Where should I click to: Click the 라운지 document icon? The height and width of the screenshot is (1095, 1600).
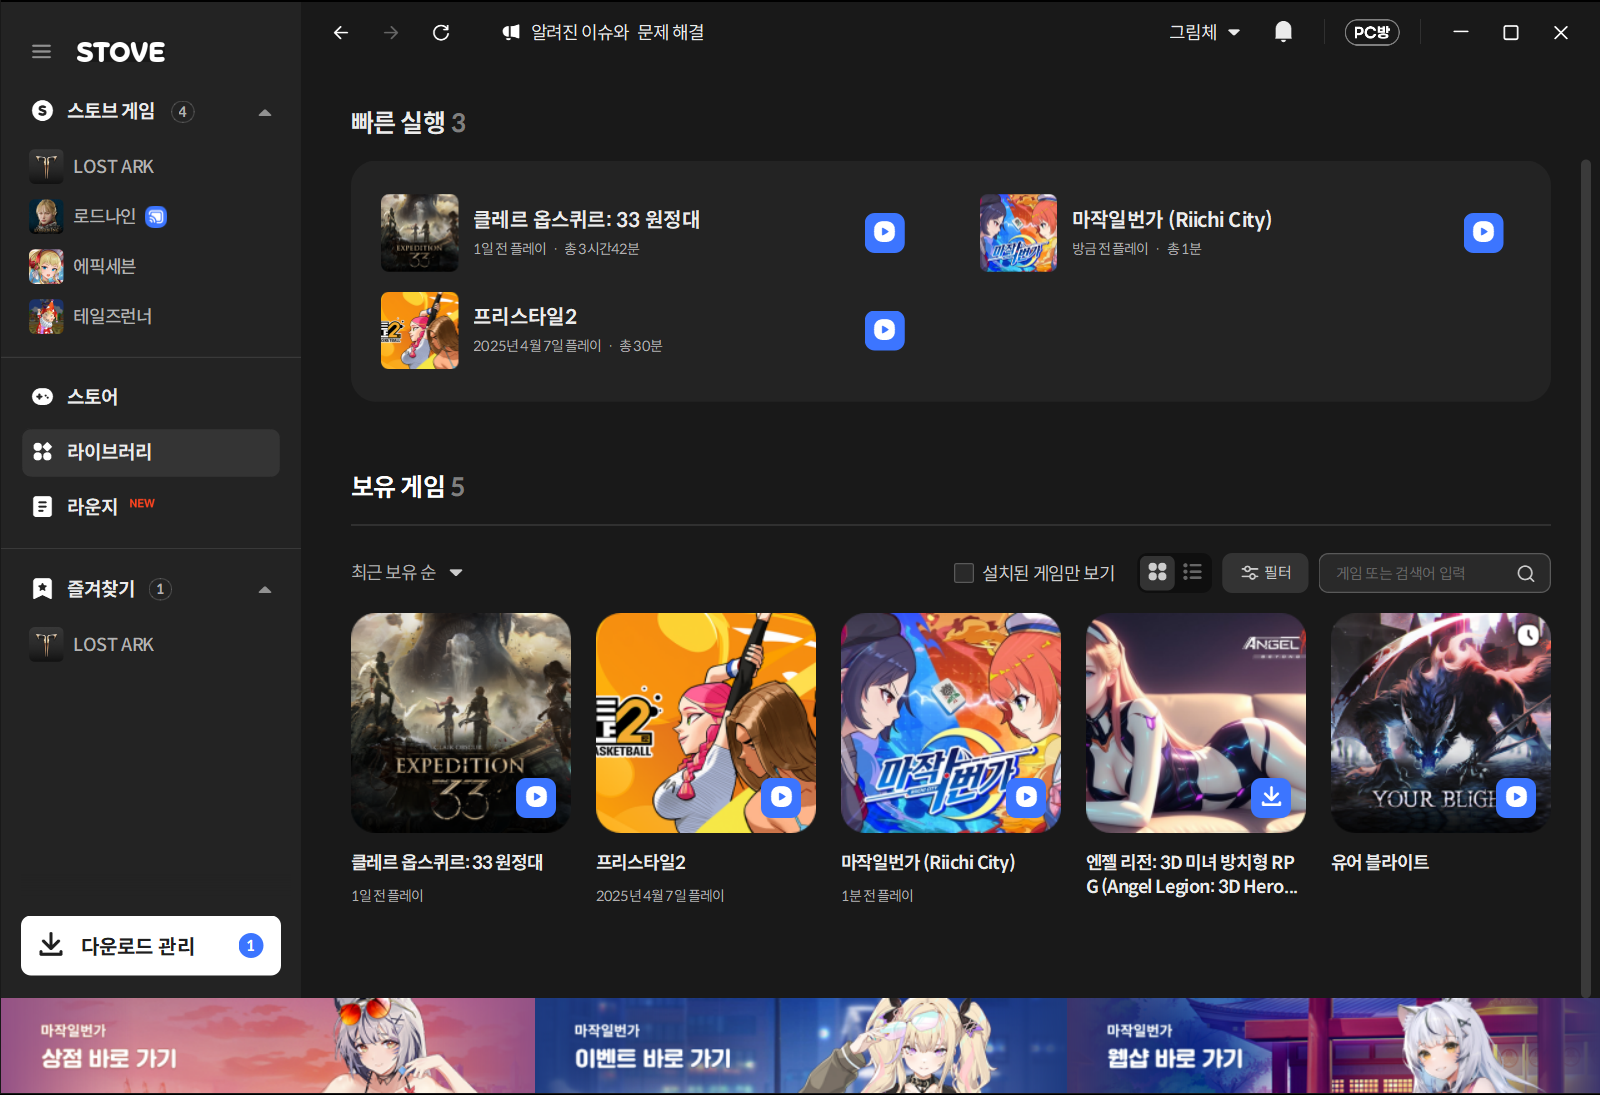click(42, 507)
